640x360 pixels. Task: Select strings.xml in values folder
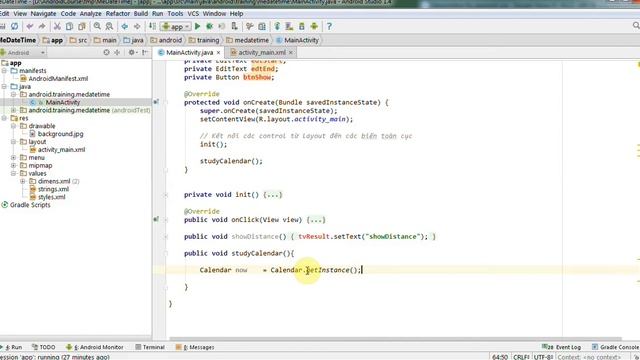[x=49, y=189]
